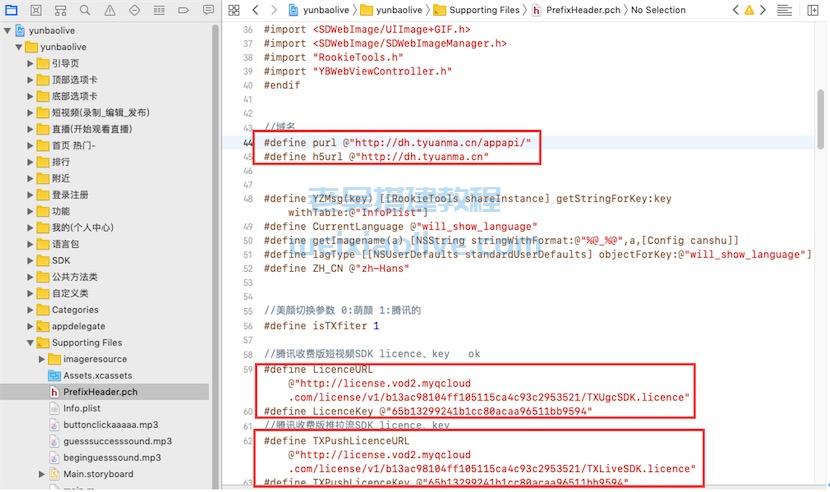
Task: Open the Breakpoint navigator icon
Action: tap(183, 10)
